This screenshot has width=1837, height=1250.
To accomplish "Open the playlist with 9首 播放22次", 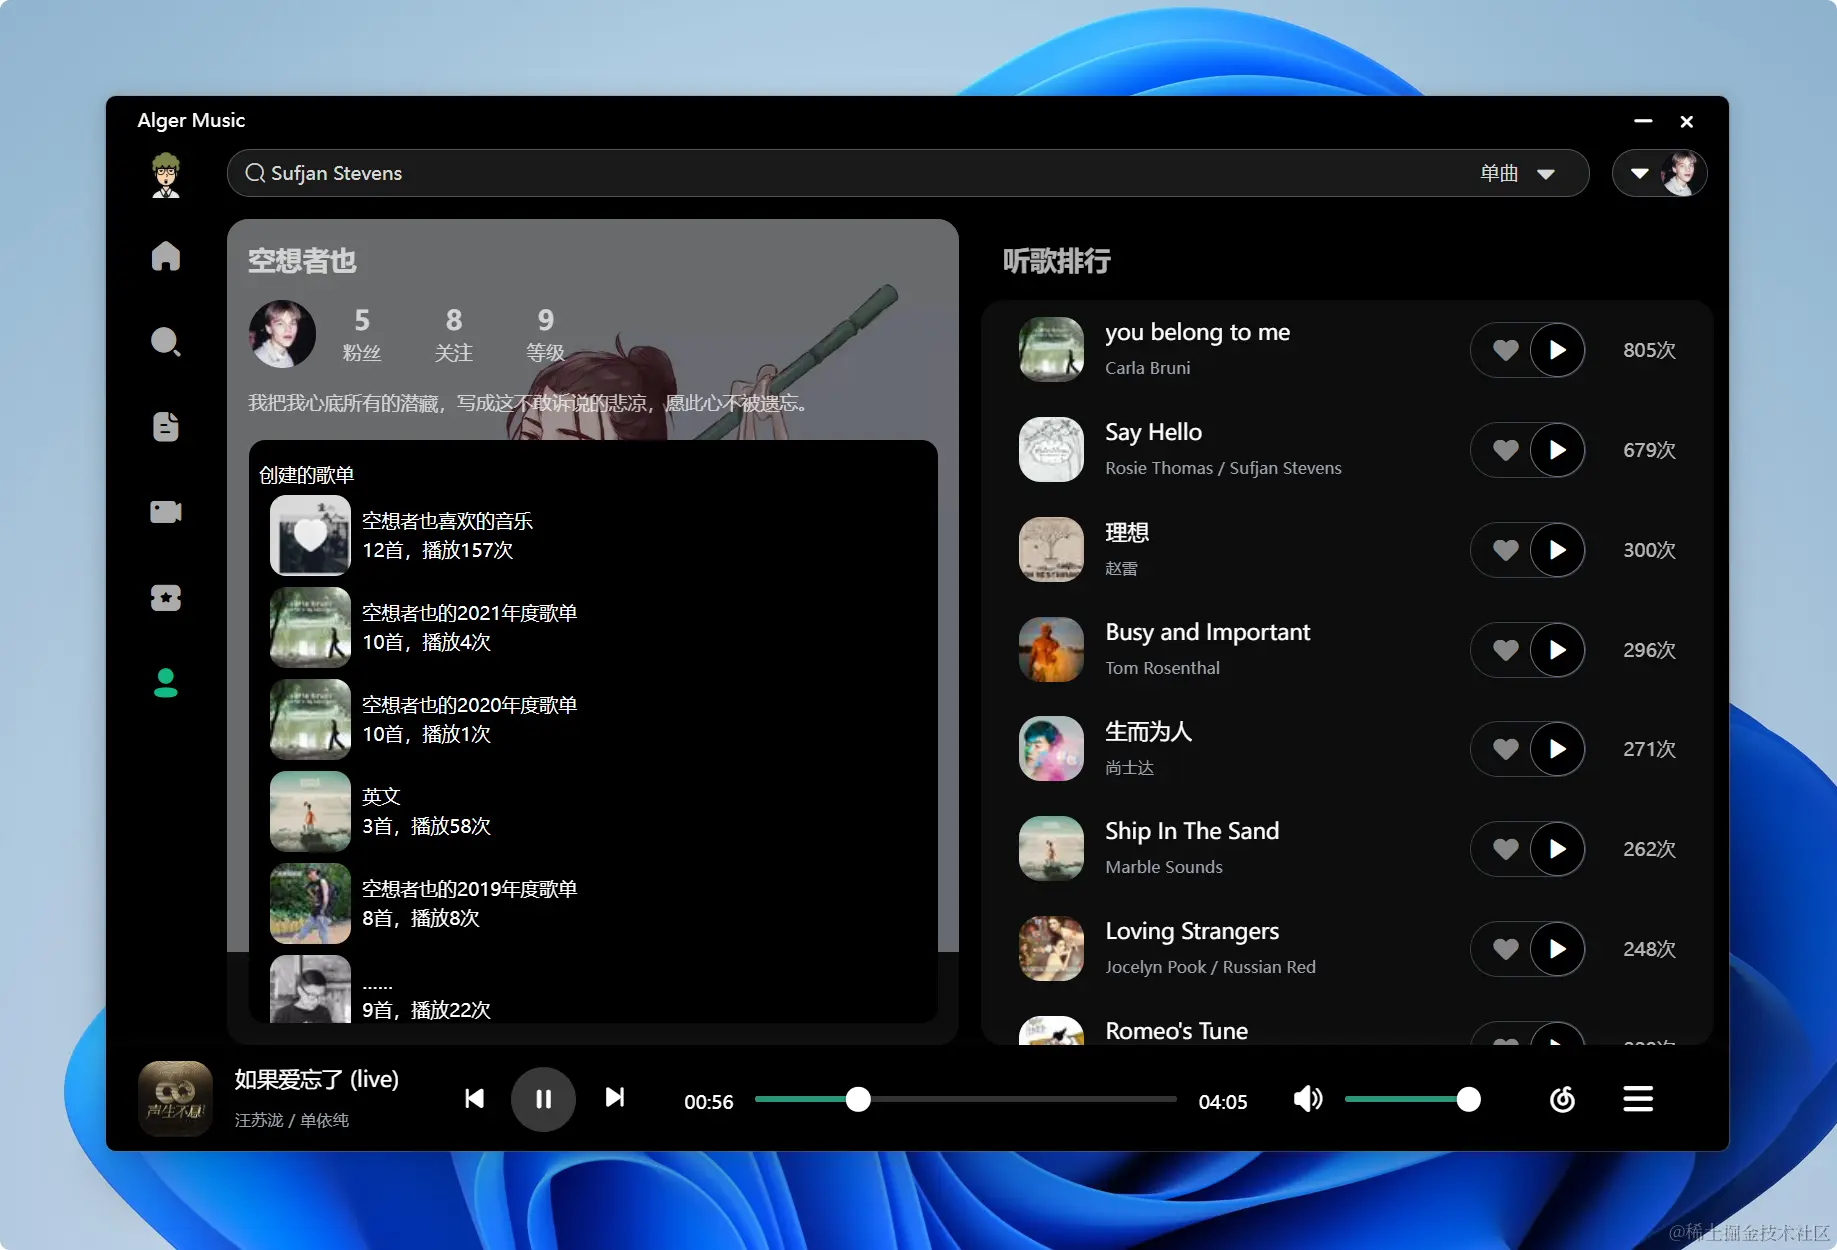I will (593, 990).
